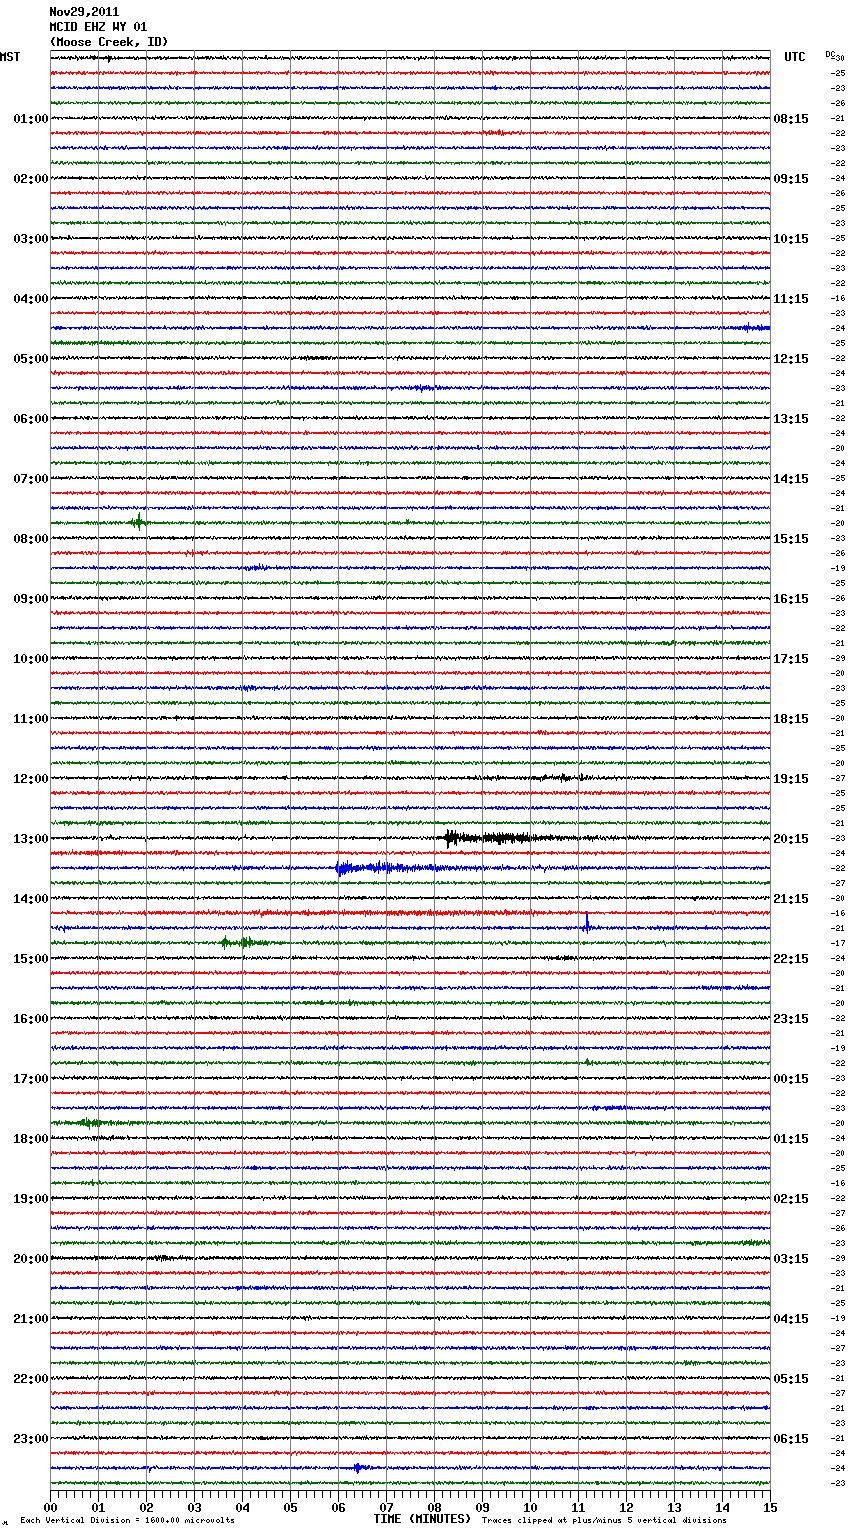
Task: Select the 18:15 UTC time label
Action: pyautogui.click(x=791, y=719)
